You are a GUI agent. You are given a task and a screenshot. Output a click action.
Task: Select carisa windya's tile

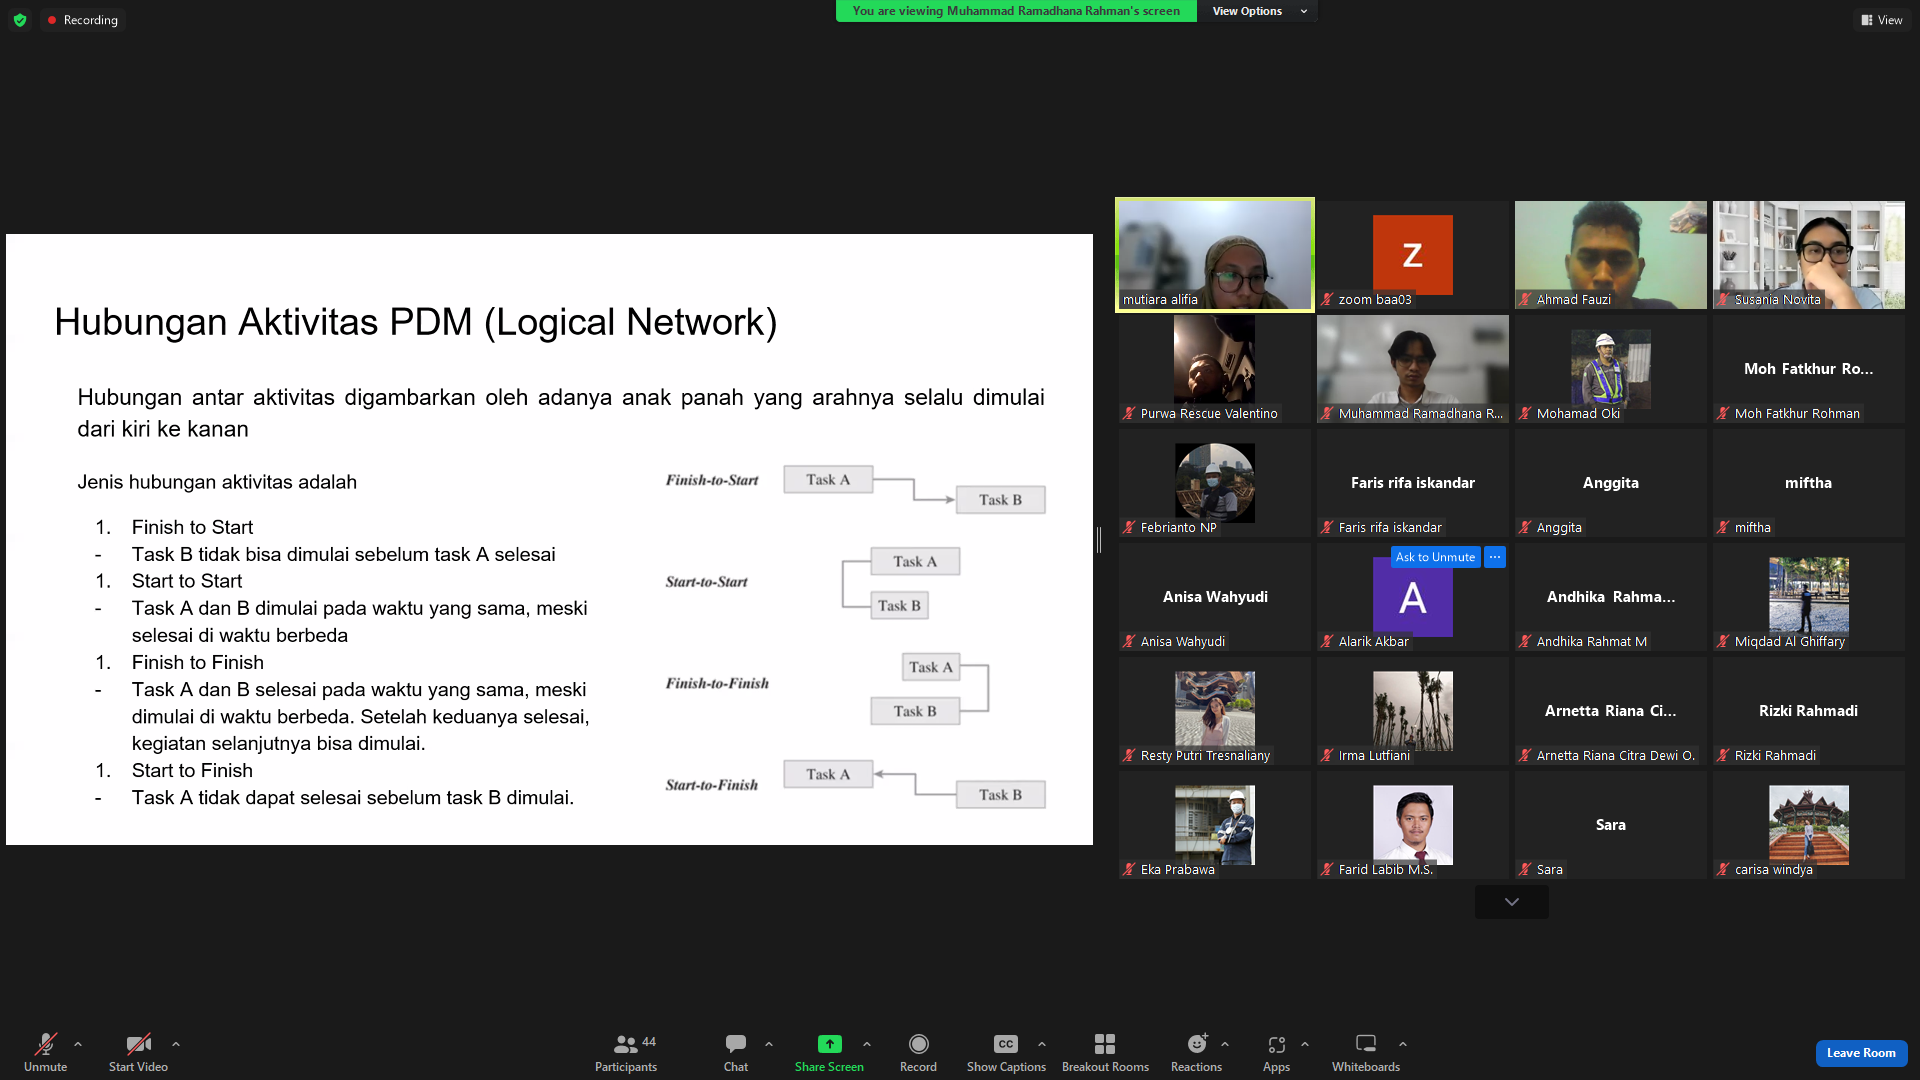(x=1809, y=825)
